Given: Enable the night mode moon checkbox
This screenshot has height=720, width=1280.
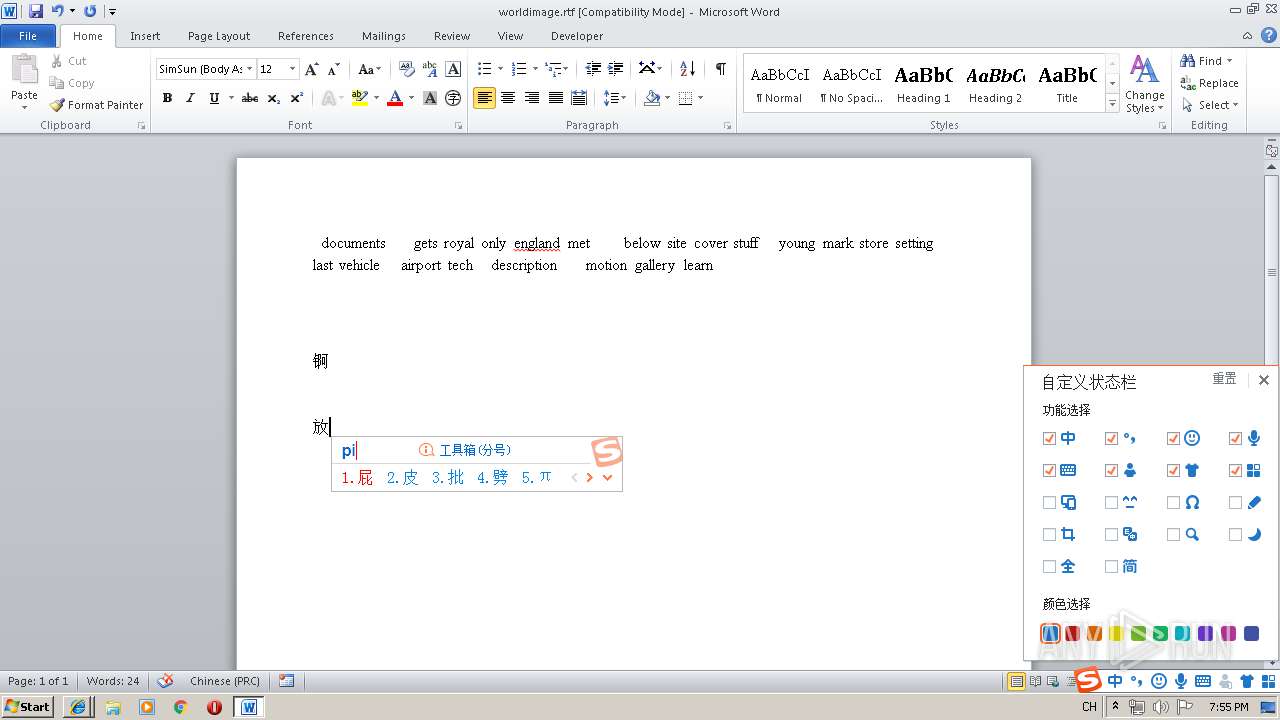Looking at the screenshot, I should [1235, 535].
